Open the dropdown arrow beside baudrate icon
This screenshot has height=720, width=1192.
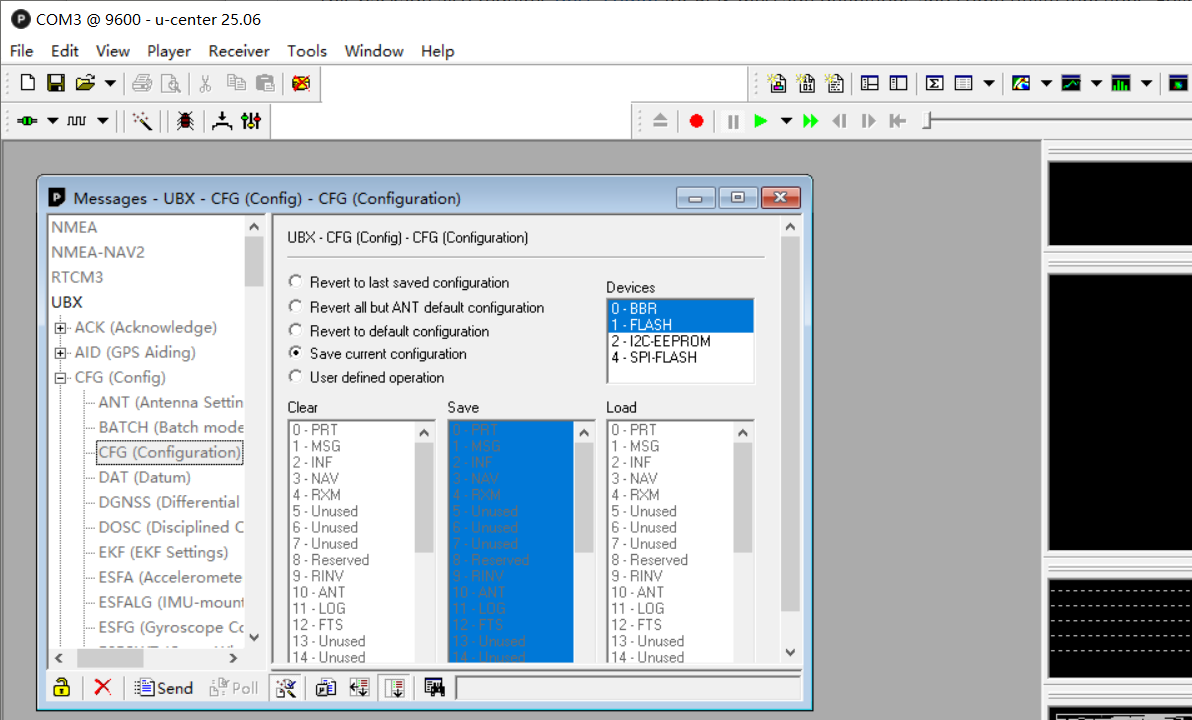pyautogui.click(x=102, y=121)
